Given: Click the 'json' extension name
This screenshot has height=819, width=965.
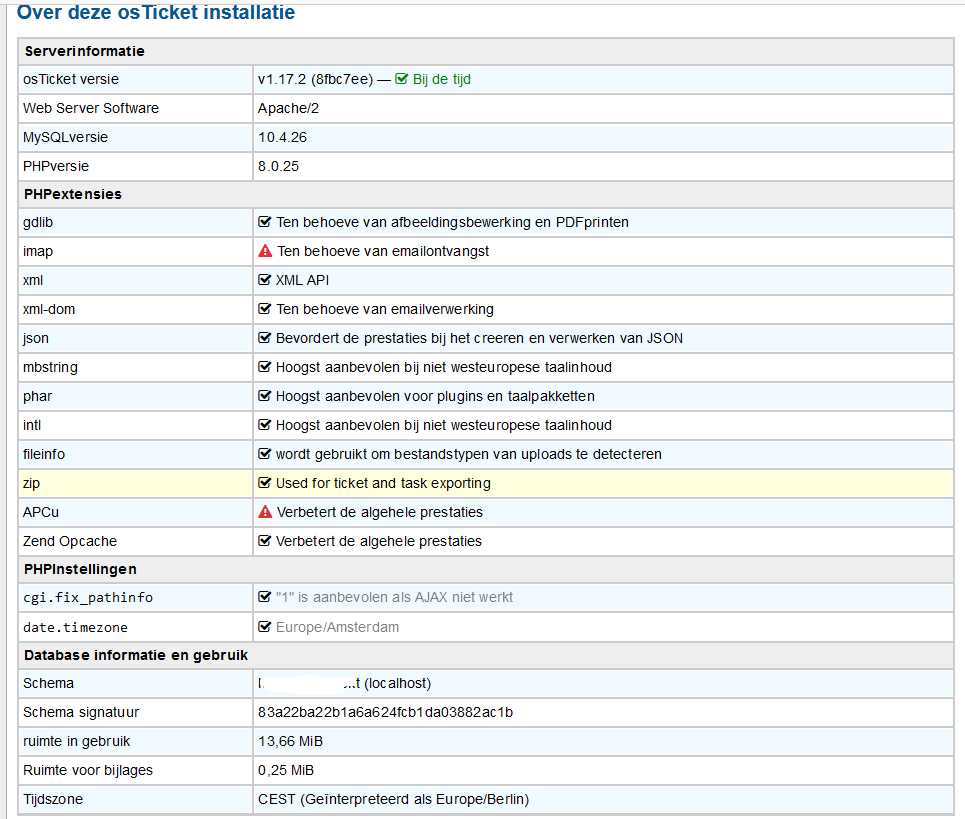Looking at the screenshot, I should [x=36, y=338].
